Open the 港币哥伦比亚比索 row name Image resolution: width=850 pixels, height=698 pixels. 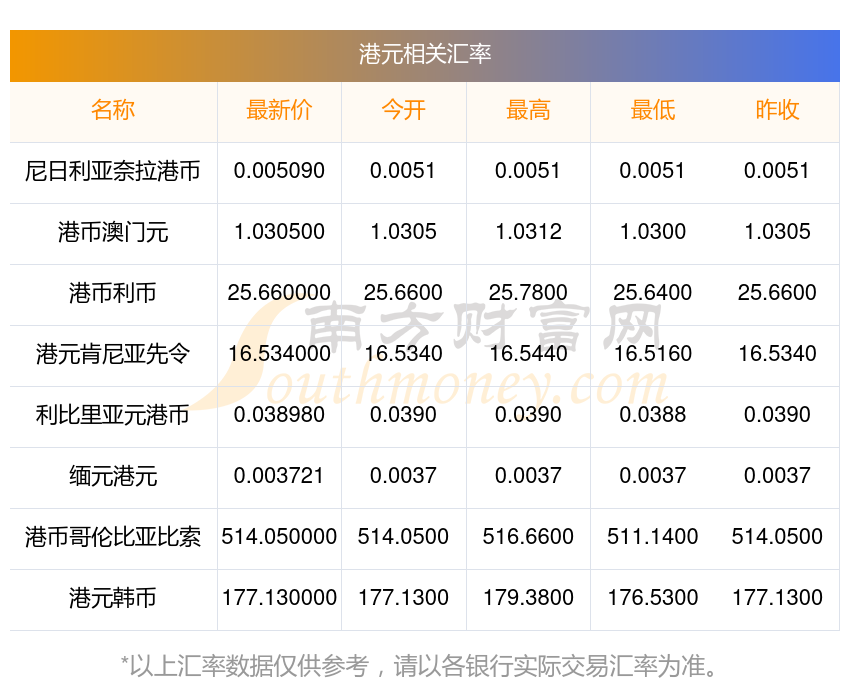113,537
